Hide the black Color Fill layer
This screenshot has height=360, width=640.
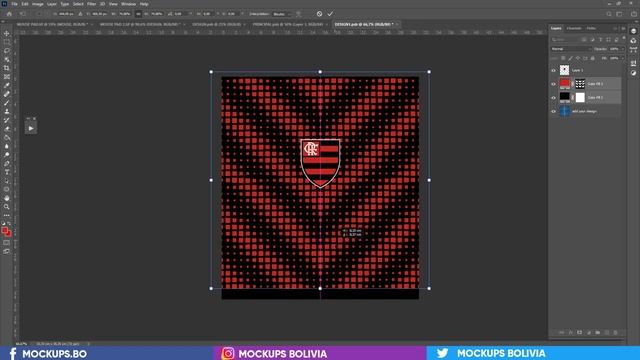(553, 98)
